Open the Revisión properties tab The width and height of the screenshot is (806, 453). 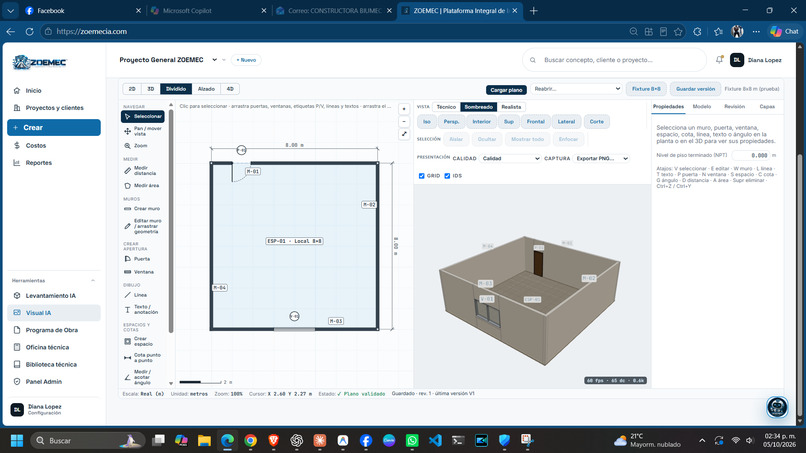click(x=735, y=106)
